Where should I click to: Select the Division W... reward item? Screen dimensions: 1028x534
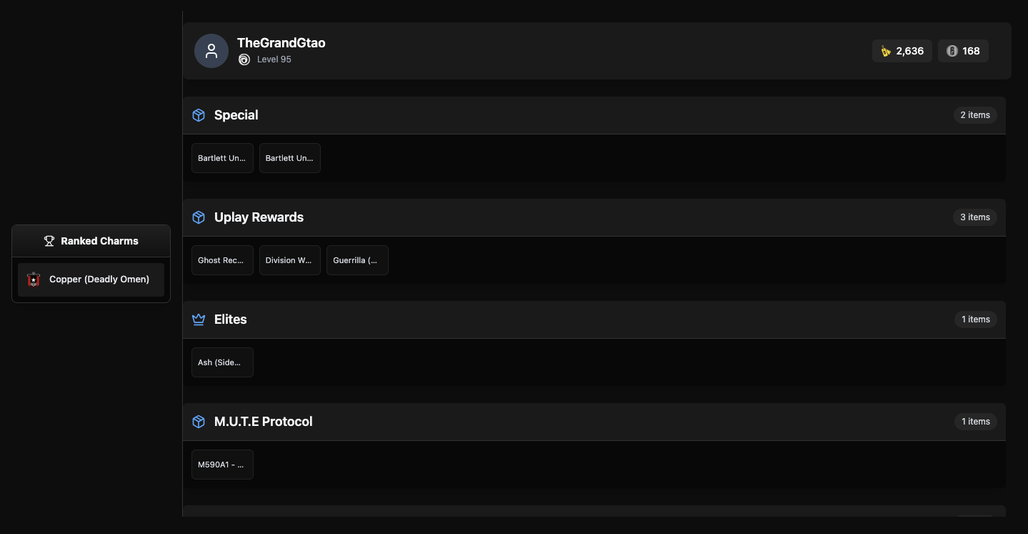pyautogui.click(x=290, y=260)
